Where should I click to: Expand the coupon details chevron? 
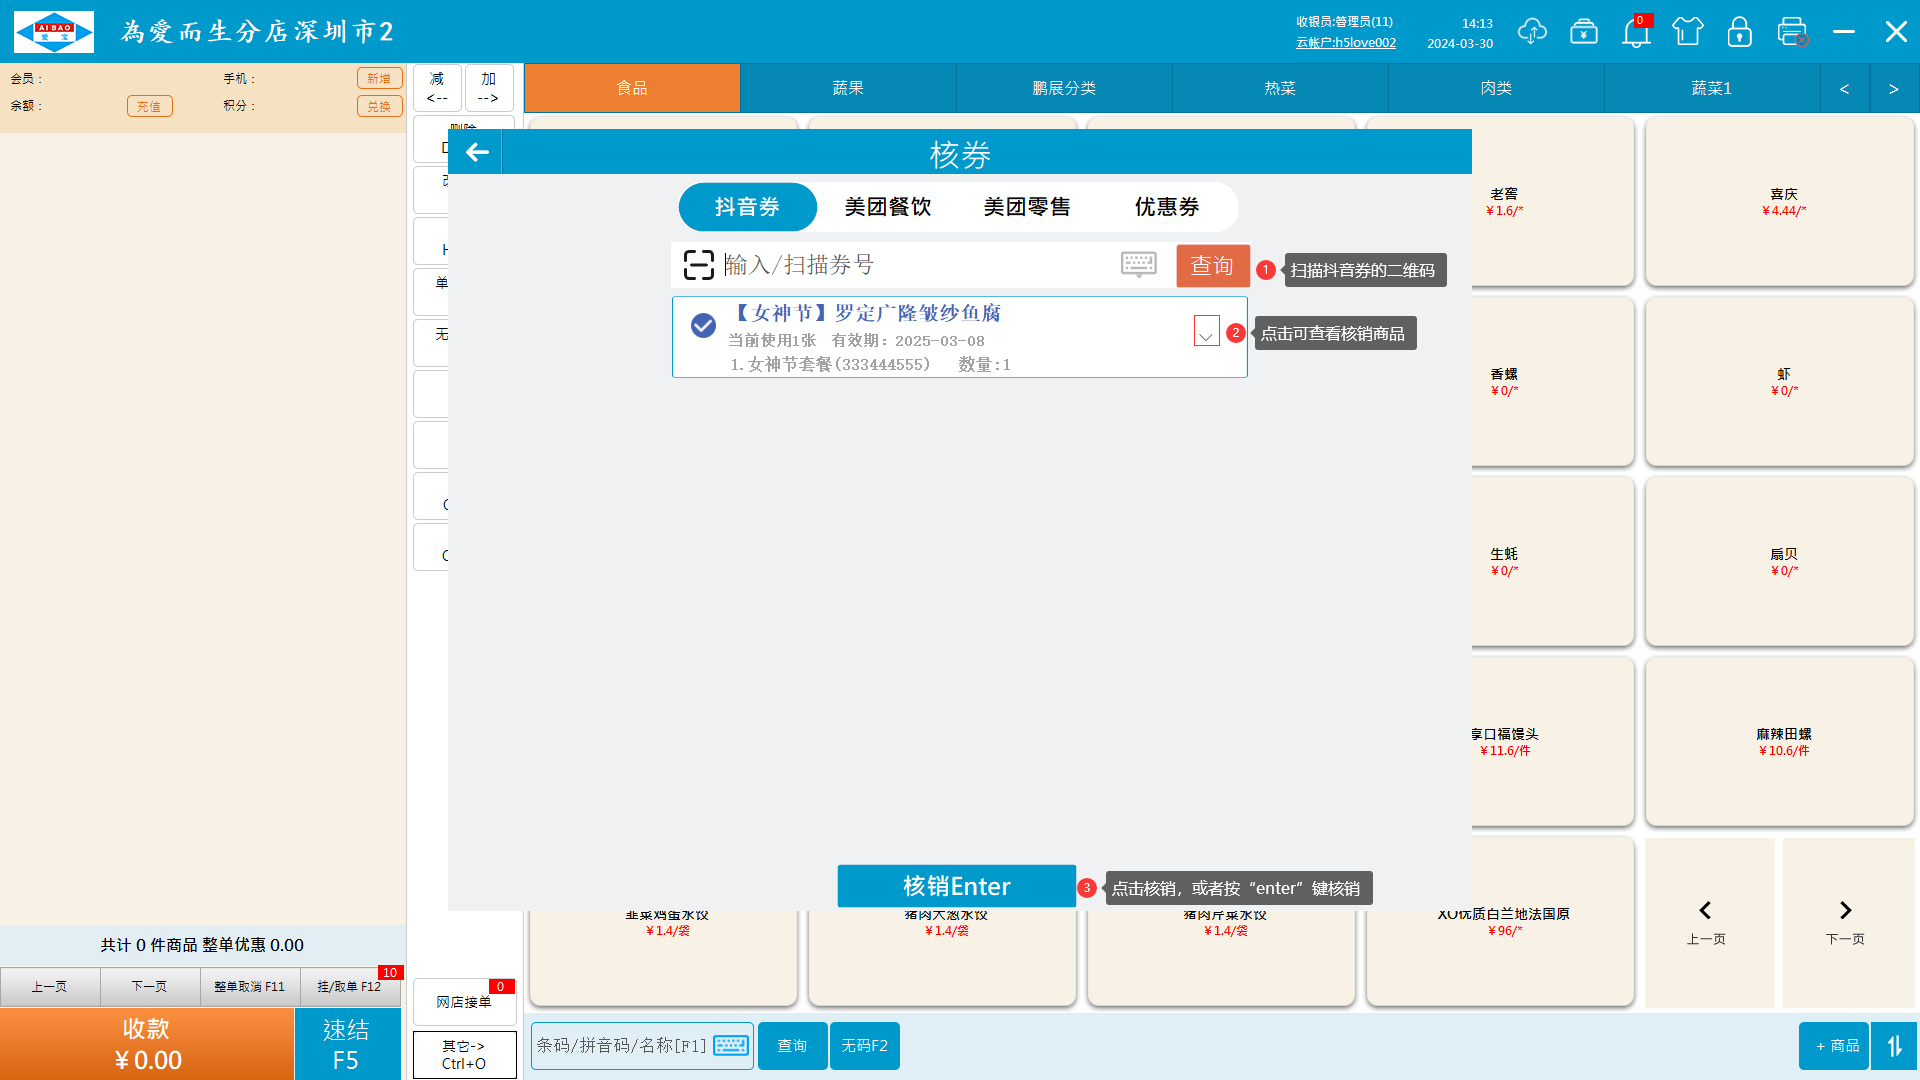(x=1206, y=331)
